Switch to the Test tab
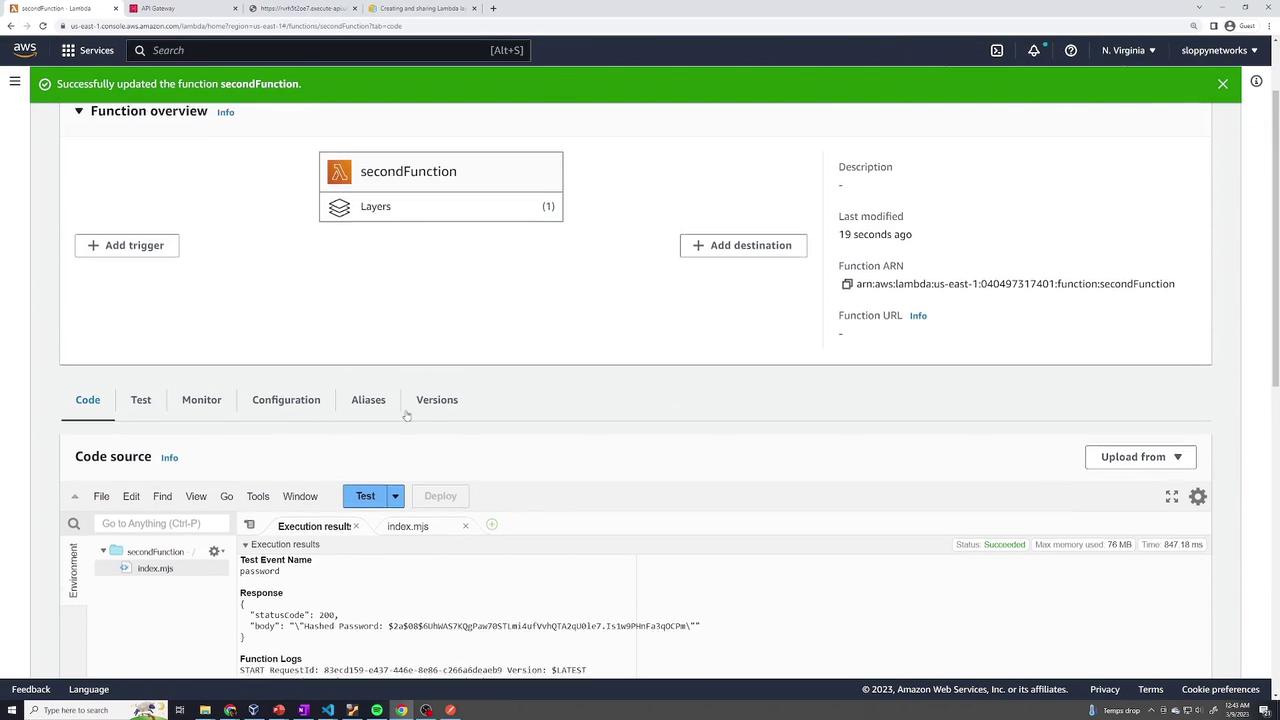The width and height of the screenshot is (1280, 720). pos(141,400)
